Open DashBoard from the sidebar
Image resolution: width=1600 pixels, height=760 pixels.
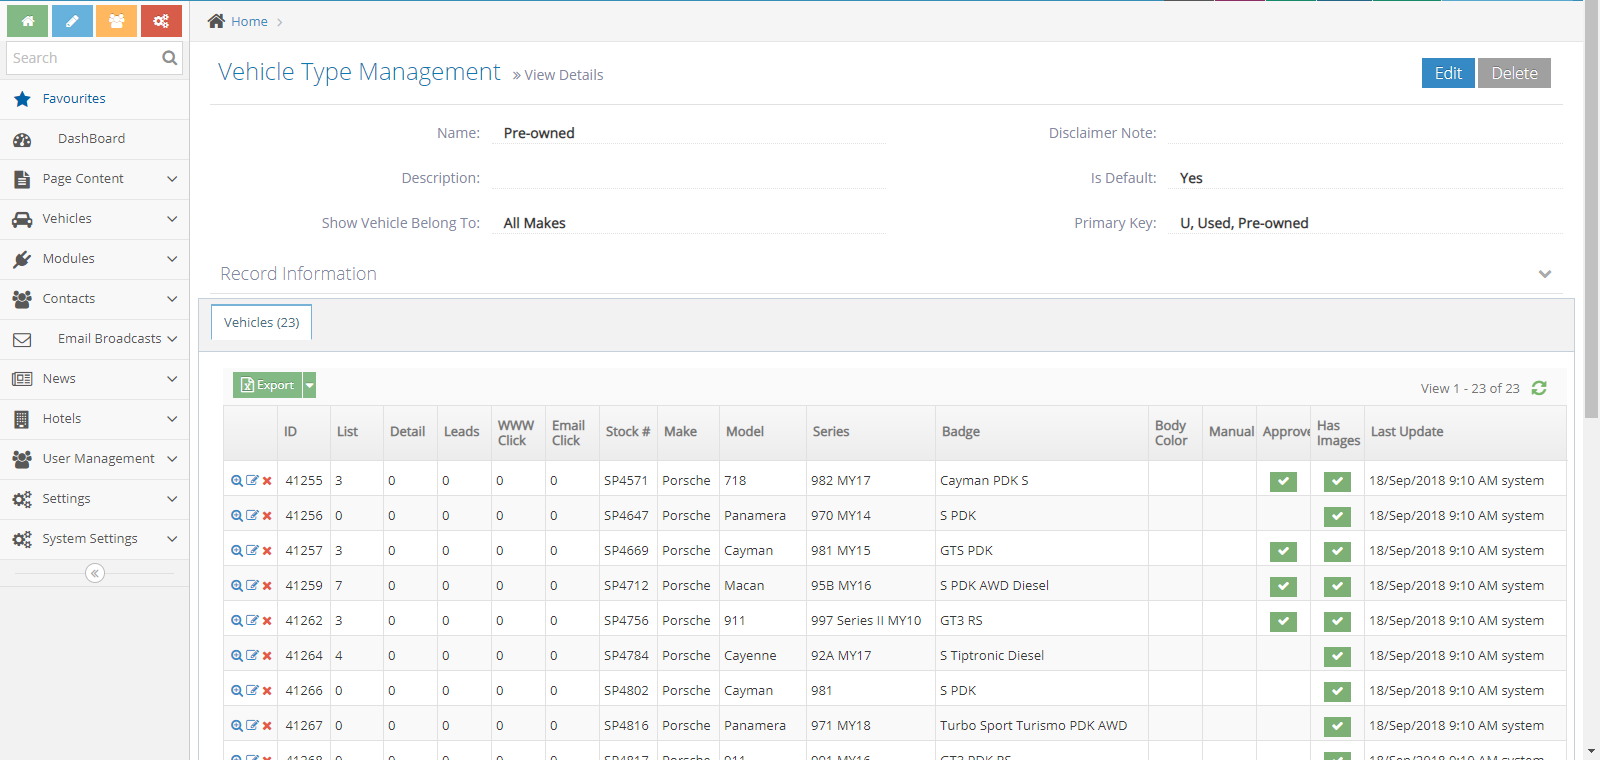pyautogui.click(x=91, y=139)
